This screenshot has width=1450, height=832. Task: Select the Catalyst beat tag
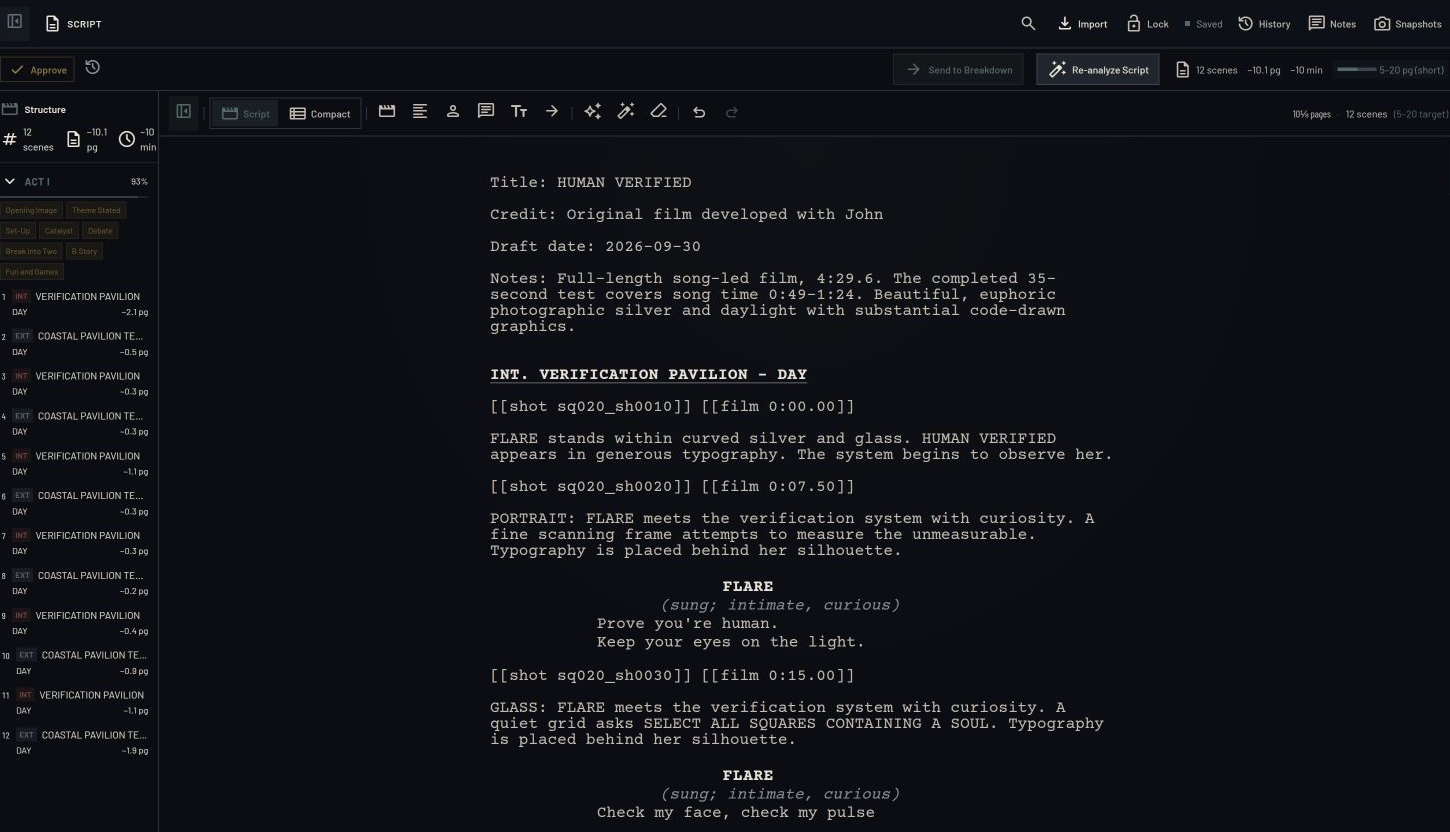[x=59, y=230]
